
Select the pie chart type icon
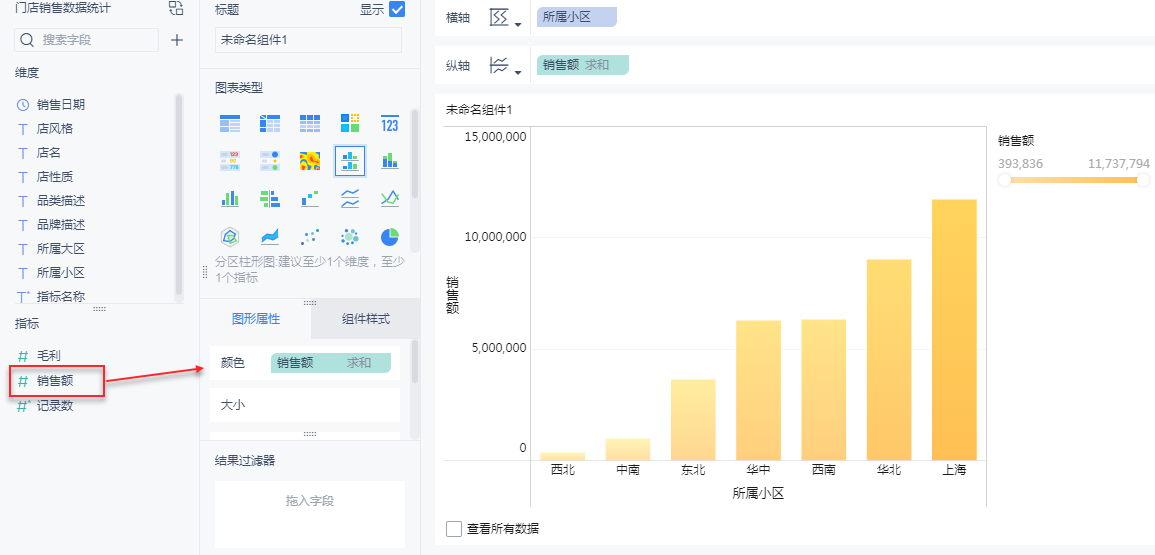(390, 237)
